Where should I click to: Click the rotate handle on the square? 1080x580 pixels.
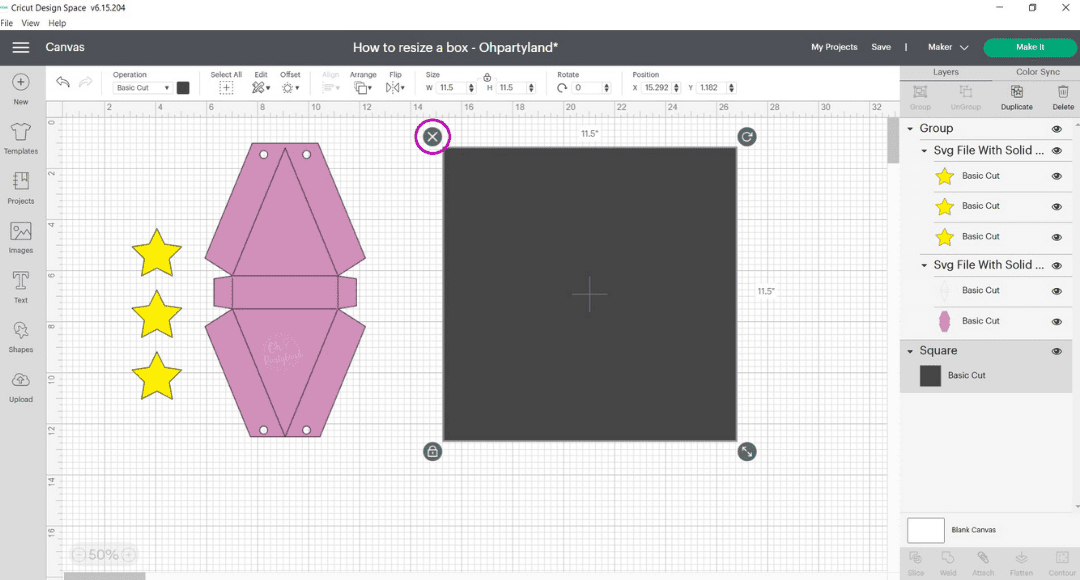tap(747, 136)
